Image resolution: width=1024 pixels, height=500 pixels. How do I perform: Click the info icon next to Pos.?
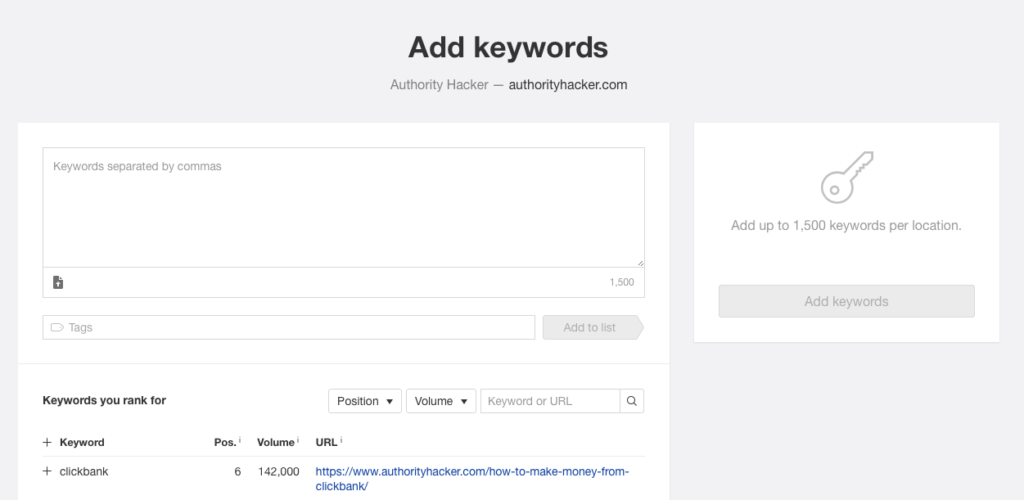tap(240, 441)
